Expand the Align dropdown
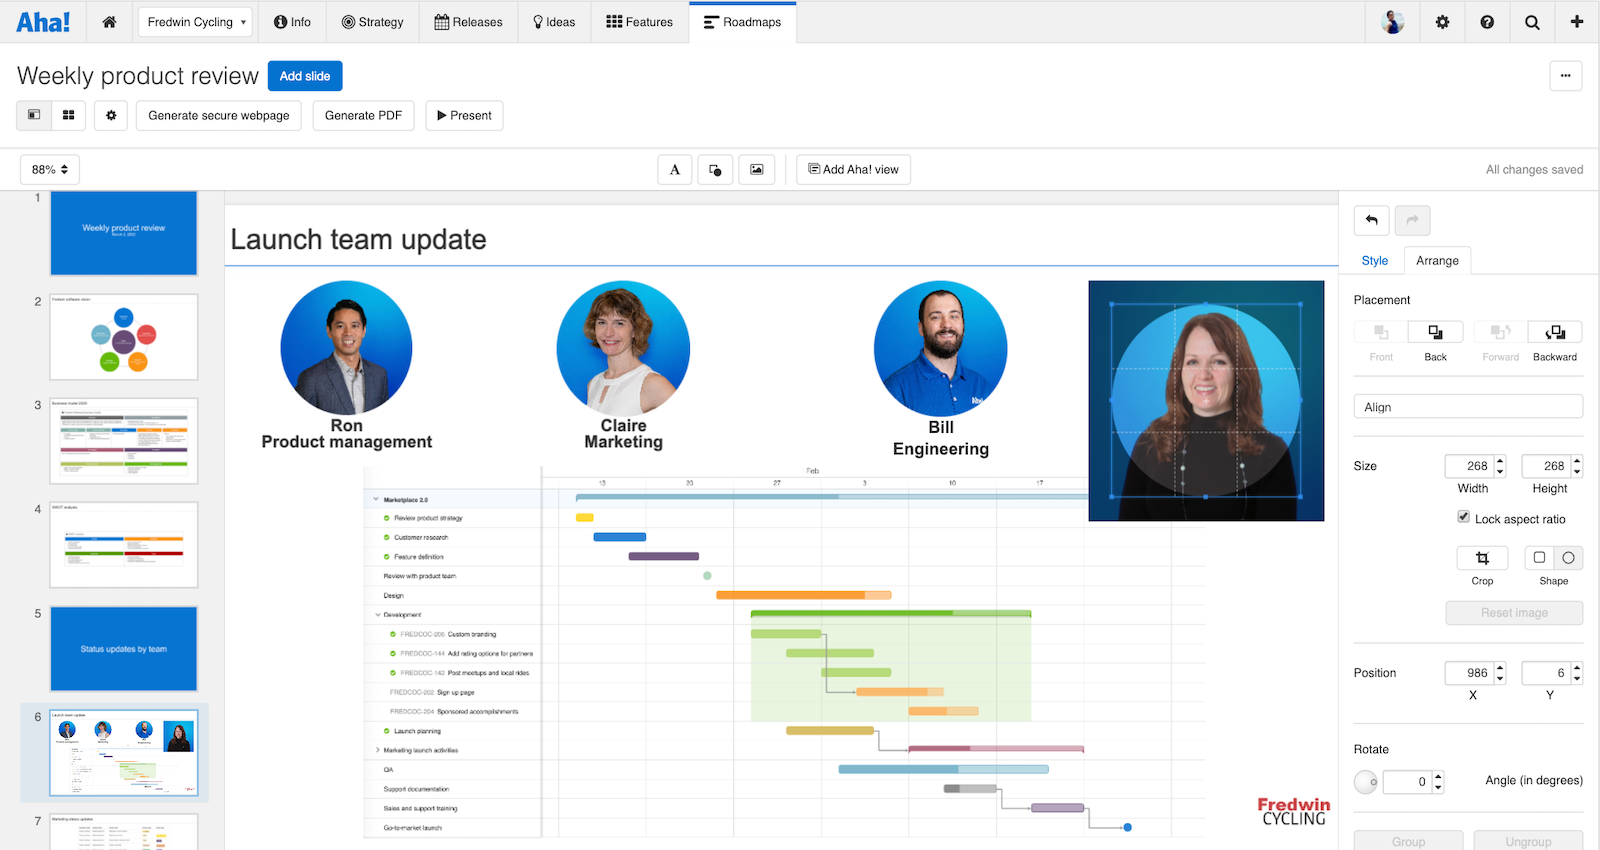Screen dimensions: 1600x850 coord(1468,407)
